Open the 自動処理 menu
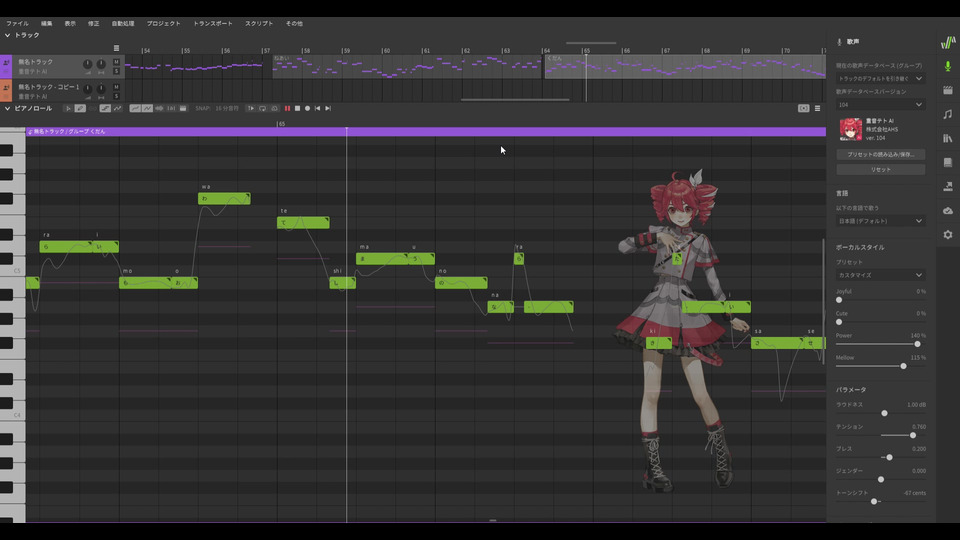Image resolution: width=960 pixels, height=540 pixels. [x=122, y=23]
